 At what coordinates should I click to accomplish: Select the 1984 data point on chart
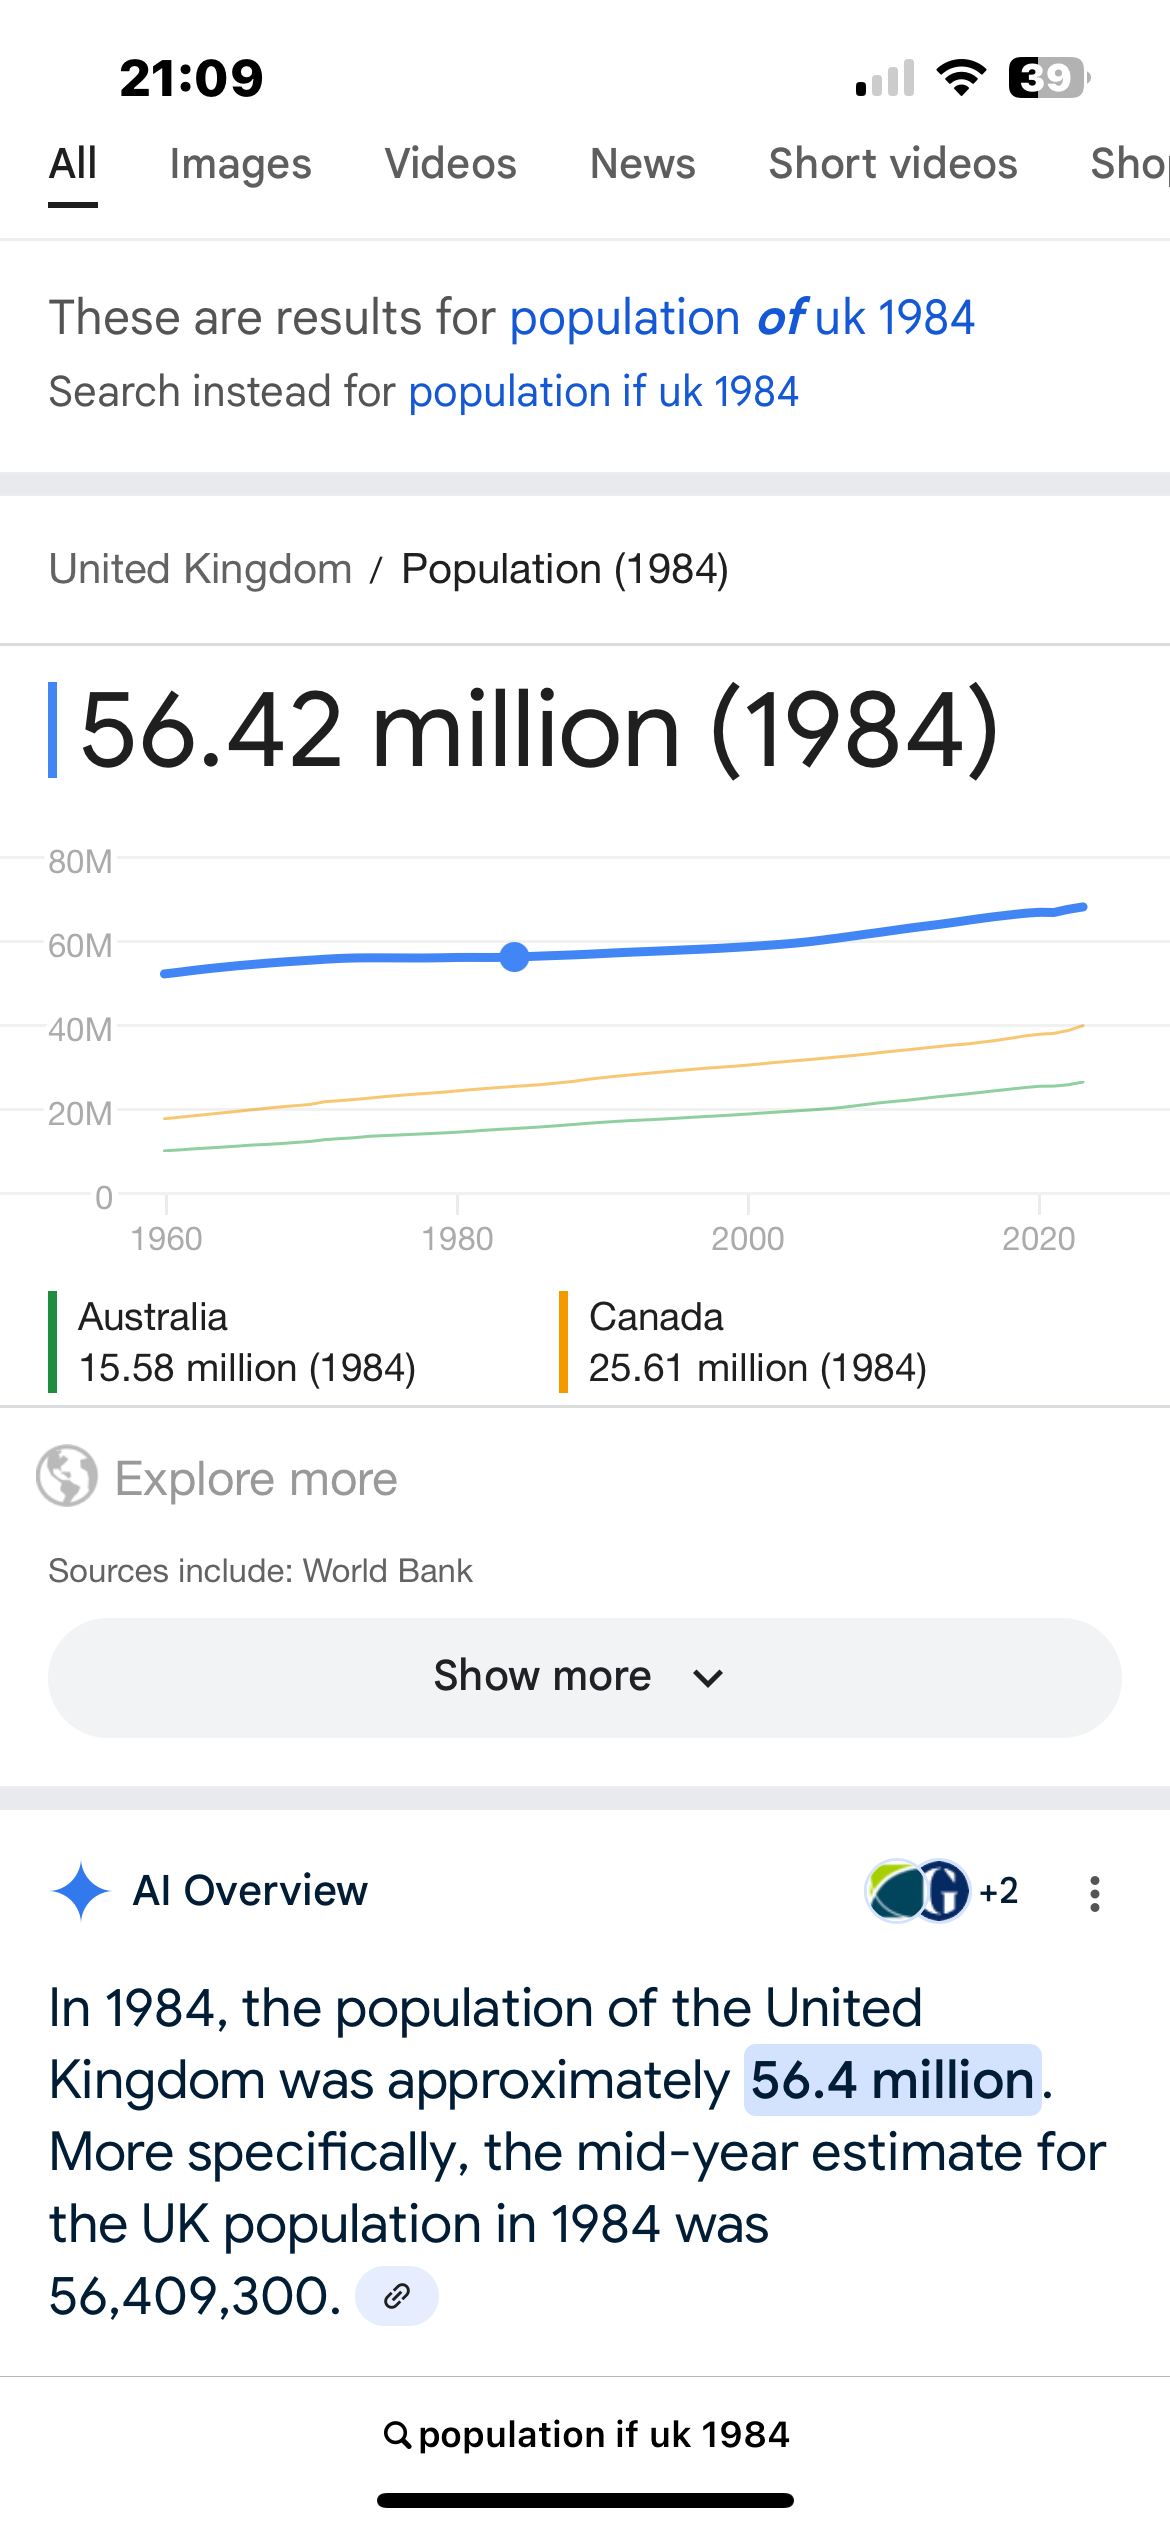tap(514, 957)
